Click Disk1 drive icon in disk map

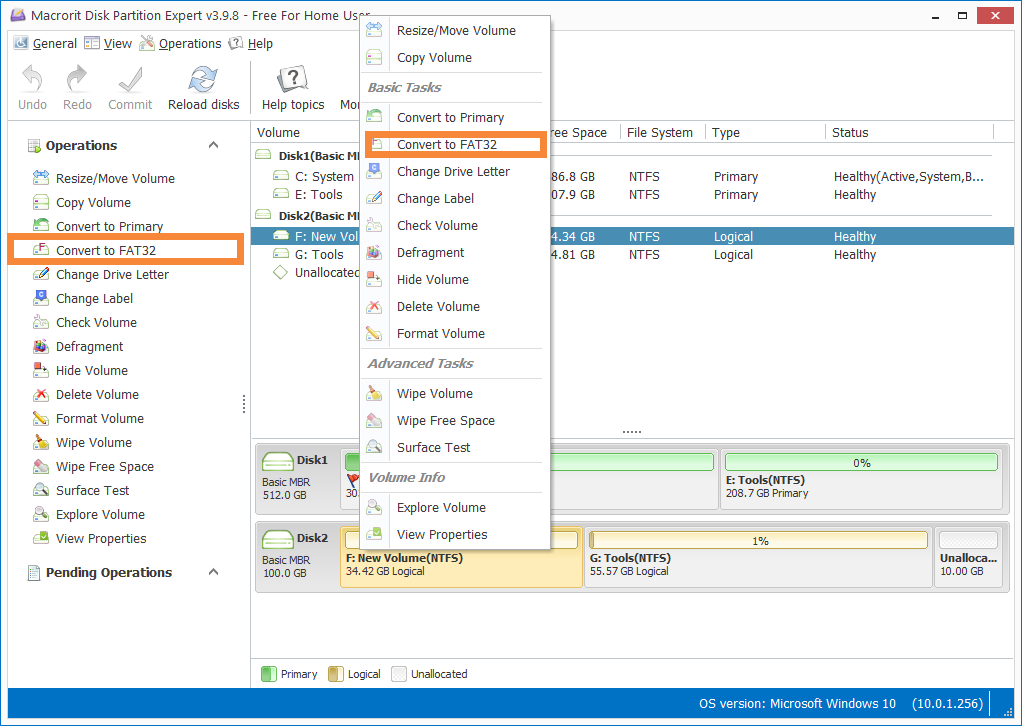[278, 461]
